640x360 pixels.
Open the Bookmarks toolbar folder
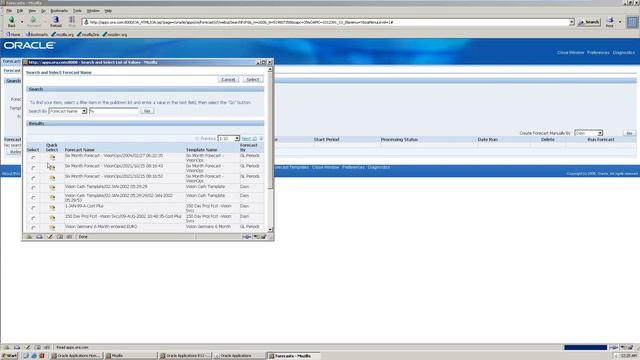[x=37, y=35]
